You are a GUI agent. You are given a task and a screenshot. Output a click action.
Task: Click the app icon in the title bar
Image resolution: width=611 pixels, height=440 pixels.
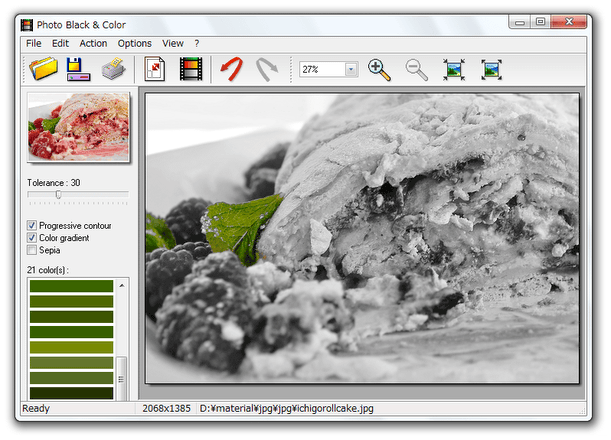(27, 25)
